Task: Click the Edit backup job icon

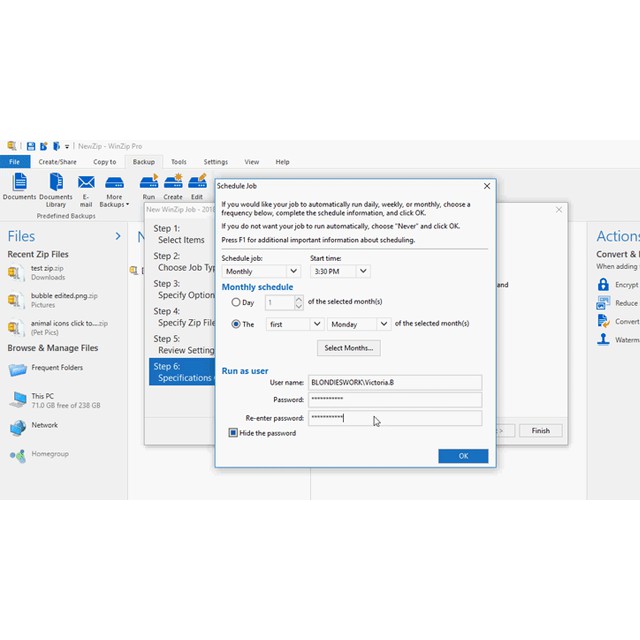Action: pyautogui.click(x=197, y=182)
